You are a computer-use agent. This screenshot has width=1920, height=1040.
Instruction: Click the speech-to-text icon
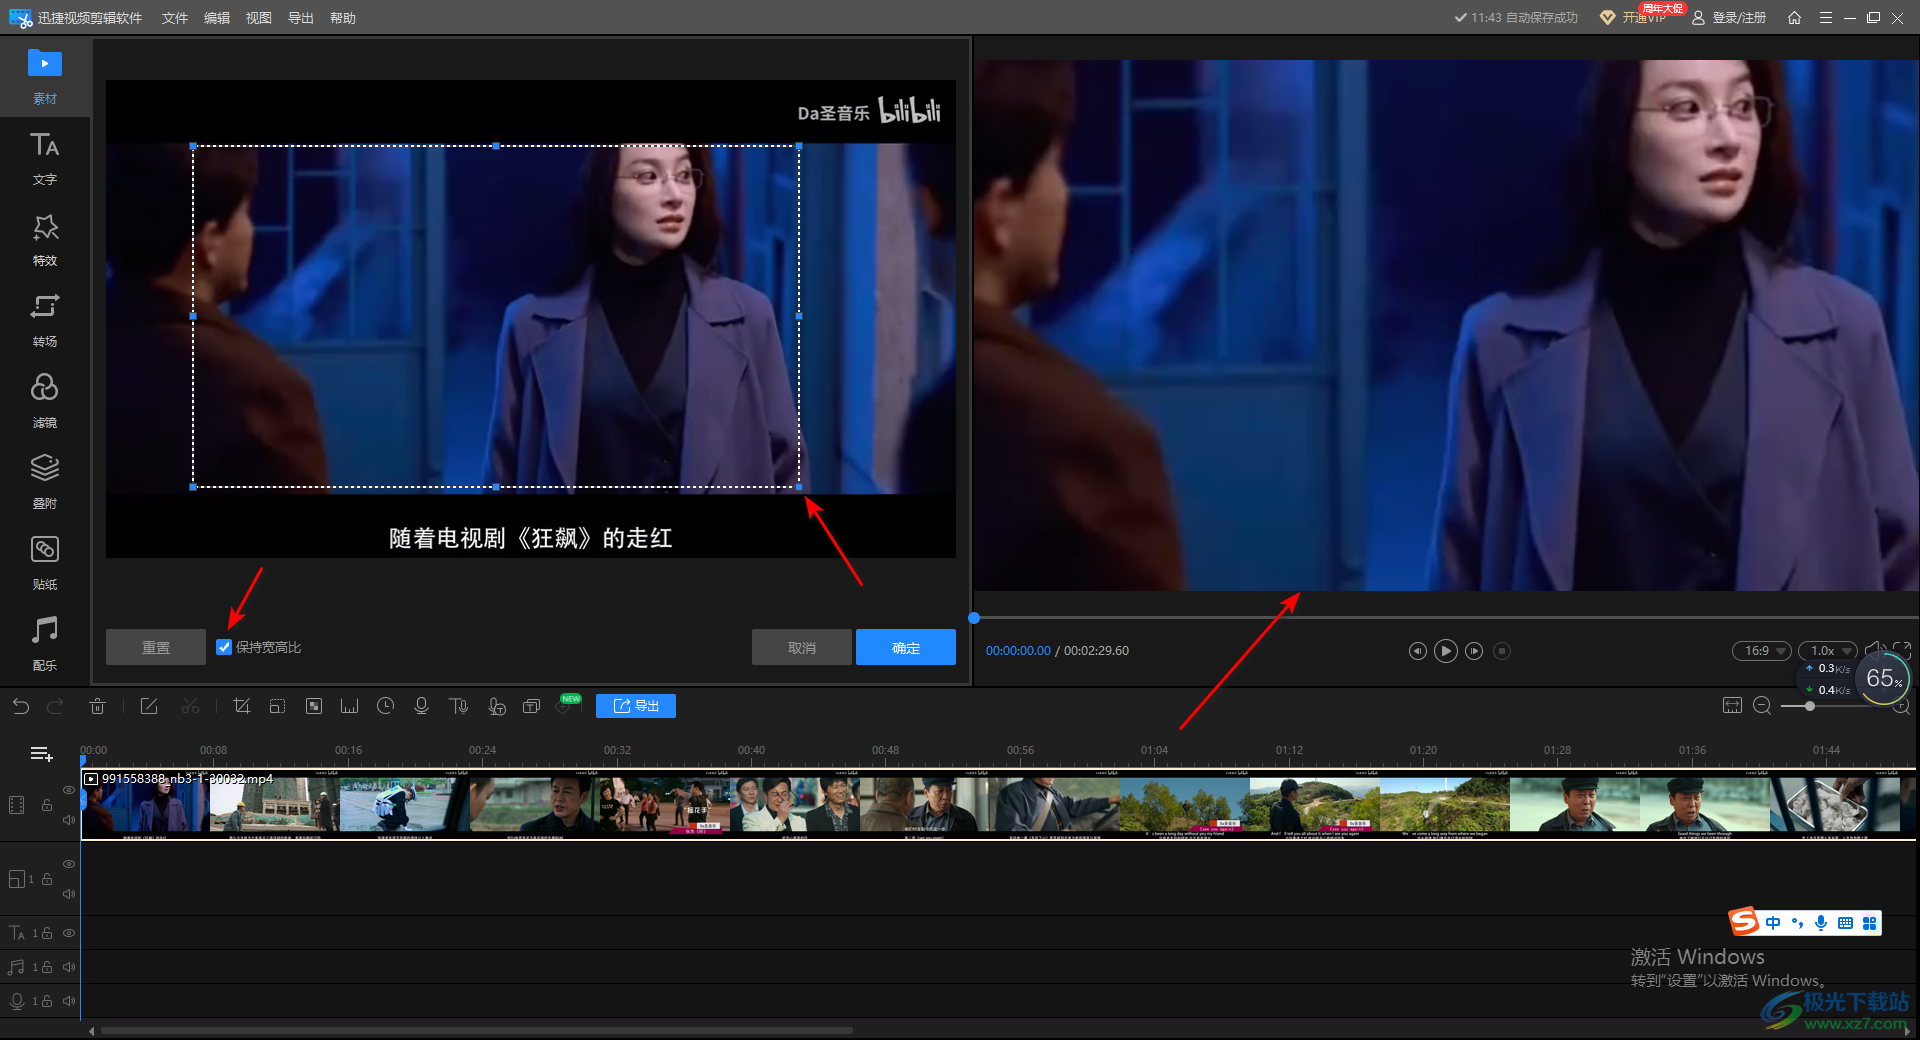click(496, 706)
